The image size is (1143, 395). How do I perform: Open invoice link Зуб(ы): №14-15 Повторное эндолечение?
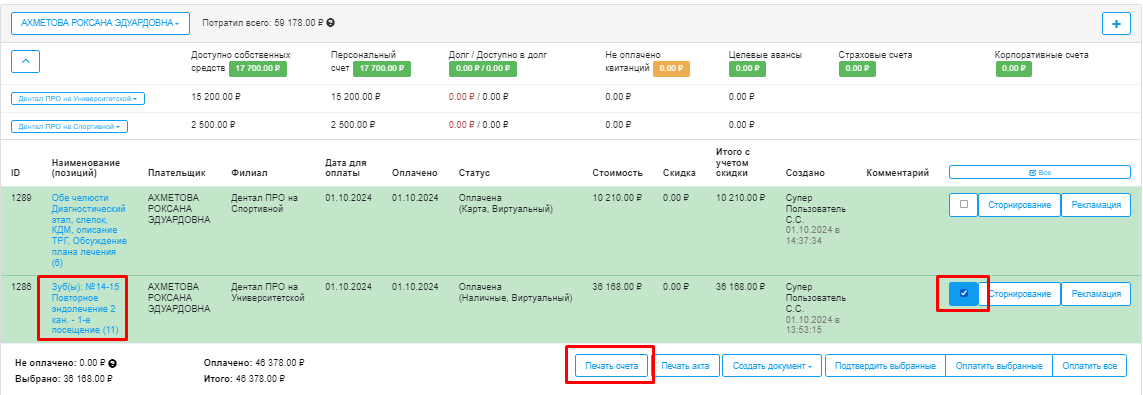pos(85,308)
